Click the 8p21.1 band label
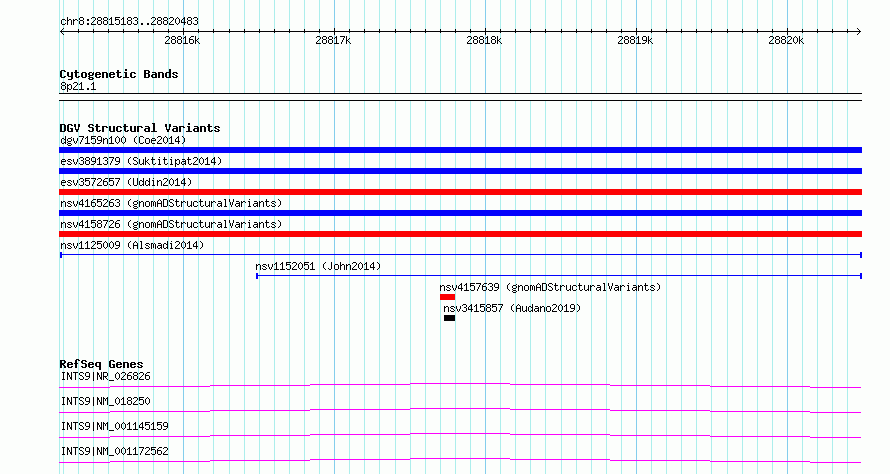Viewport: 890px width, 474px height. [78, 86]
